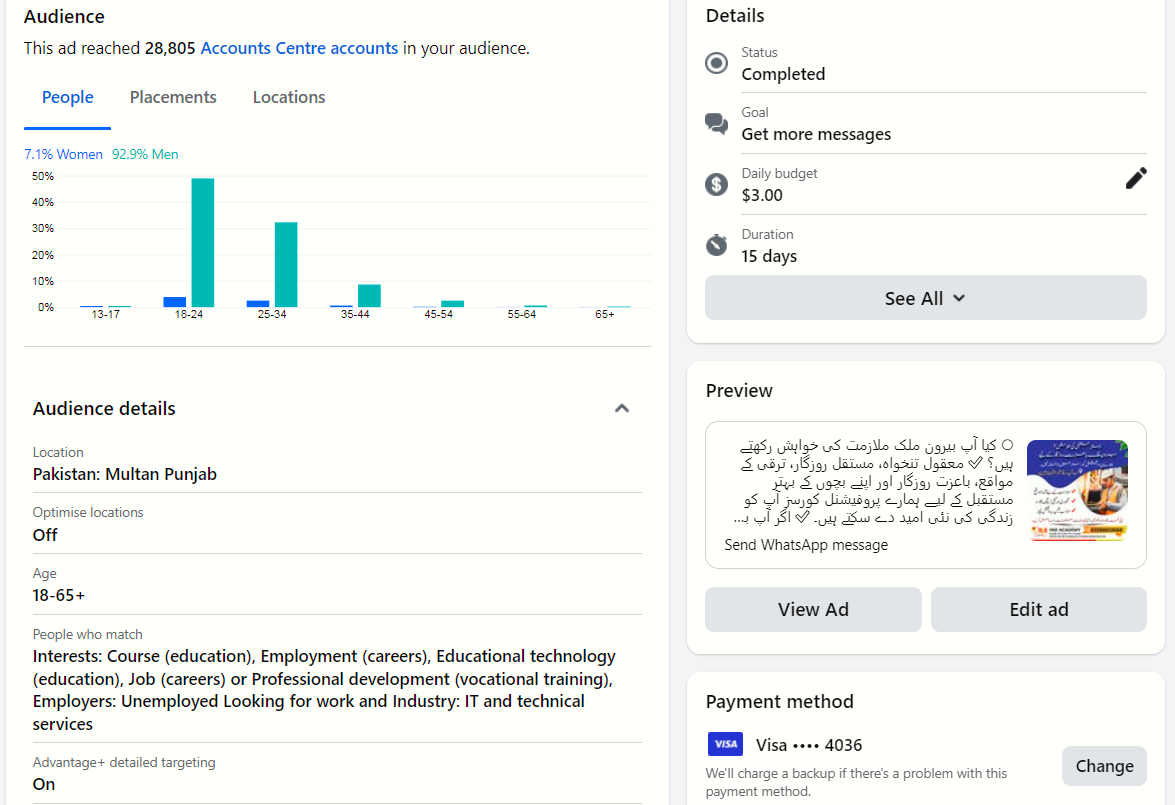Click the teal 25-34 Men bar
This screenshot has width=1175, height=805.
pos(286,264)
